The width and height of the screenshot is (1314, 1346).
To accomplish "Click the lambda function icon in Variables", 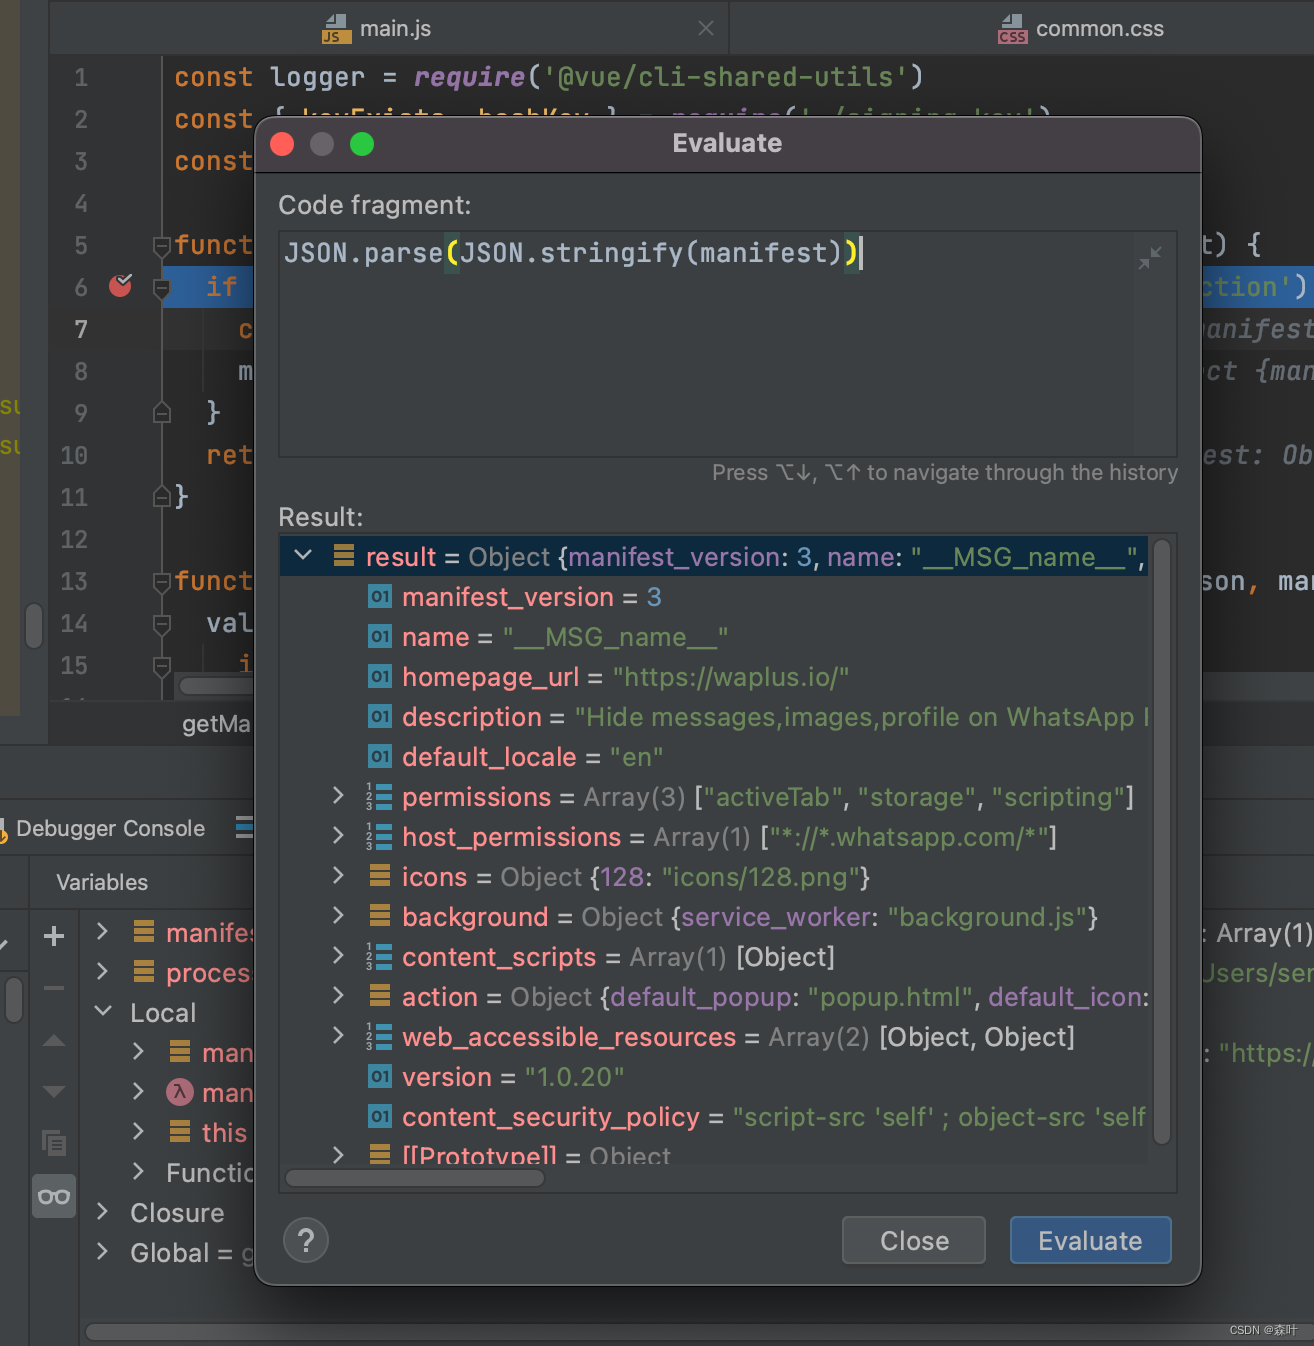I will click(179, 1092).
